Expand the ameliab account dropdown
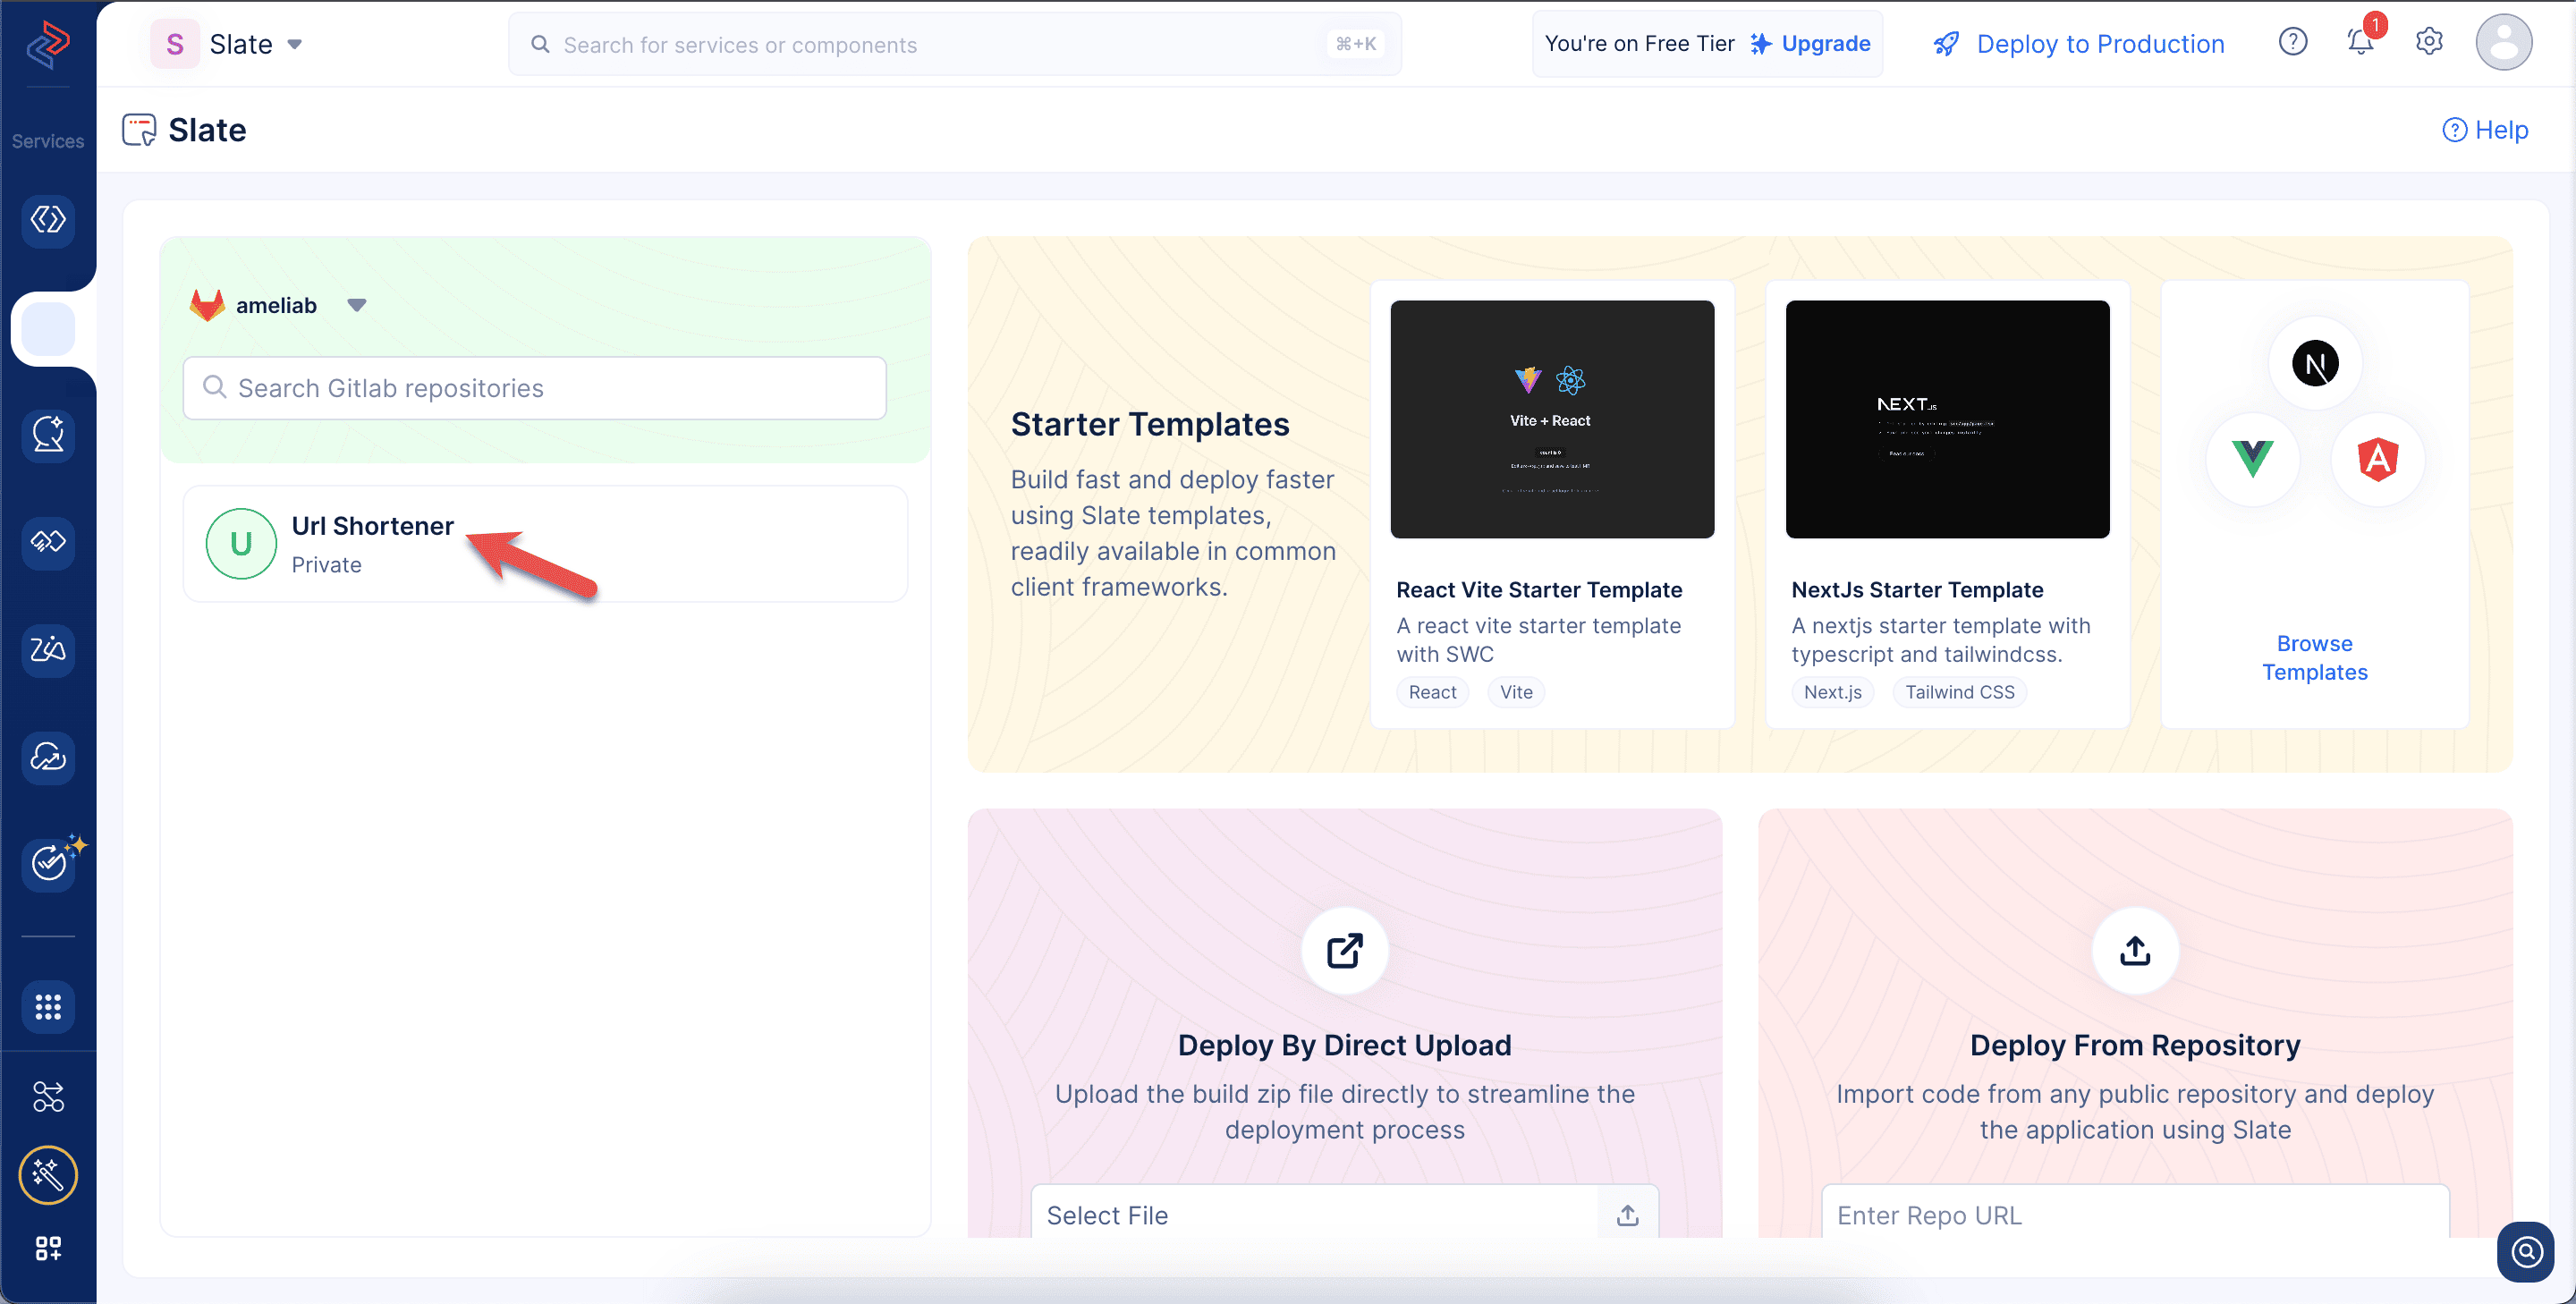 pos(357,305)
